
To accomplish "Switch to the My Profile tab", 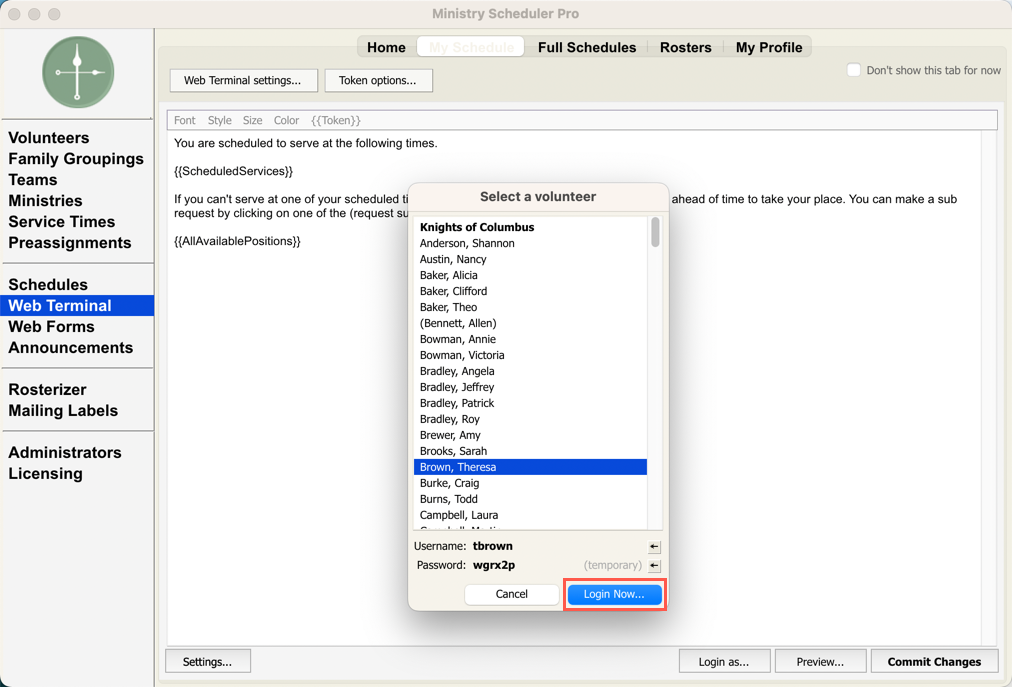I will [x=769, y=47].
